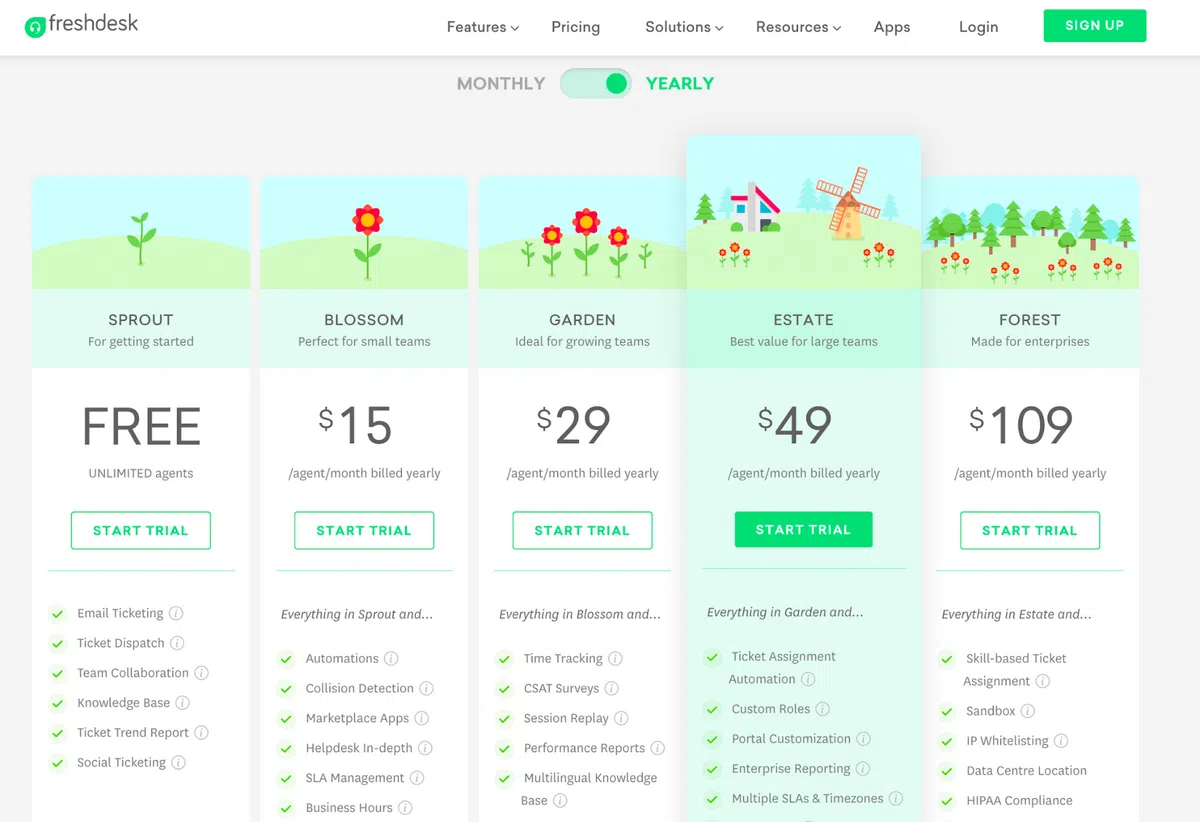
Task: Show info for Custom Roles feature
Action: click(822, 709)
